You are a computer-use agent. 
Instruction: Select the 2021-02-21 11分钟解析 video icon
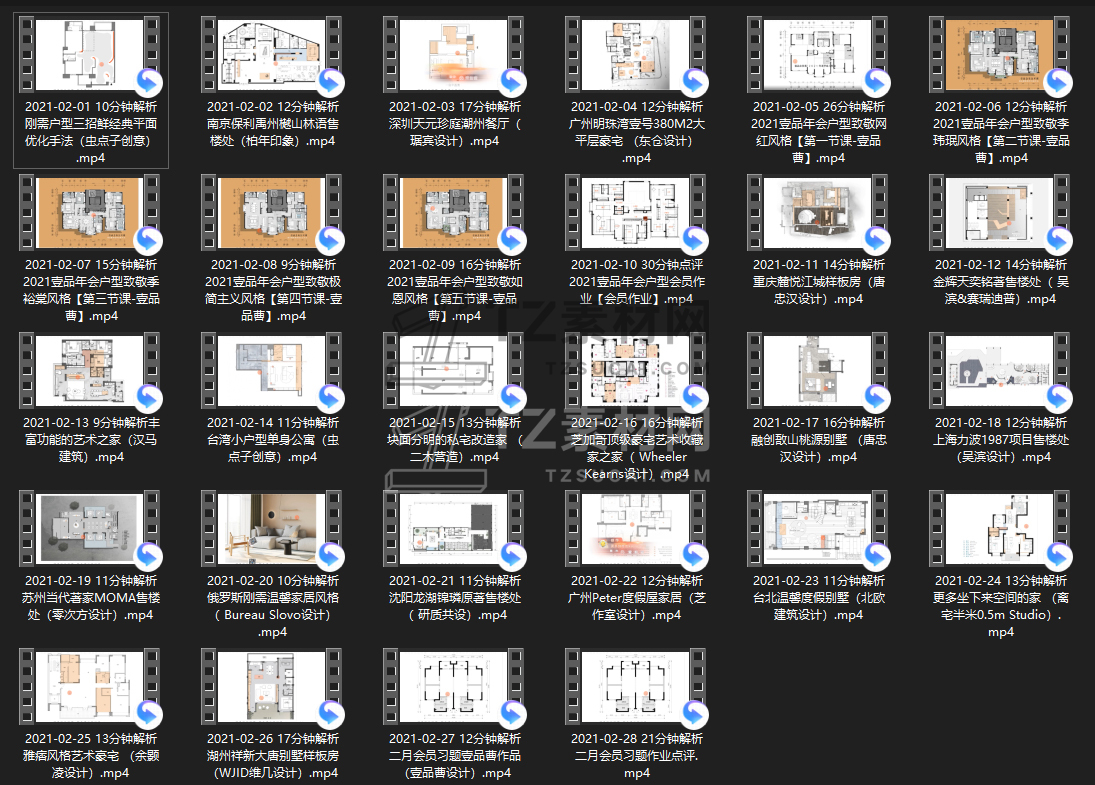pyautogui.click(x=454, y=528)
